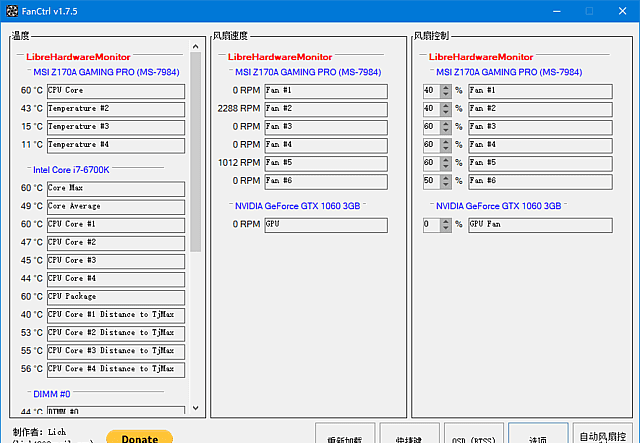The height and width of the screenshot is (443, 640).
Task: Edit the CPU Package name field
Action: tap(116, 297)
